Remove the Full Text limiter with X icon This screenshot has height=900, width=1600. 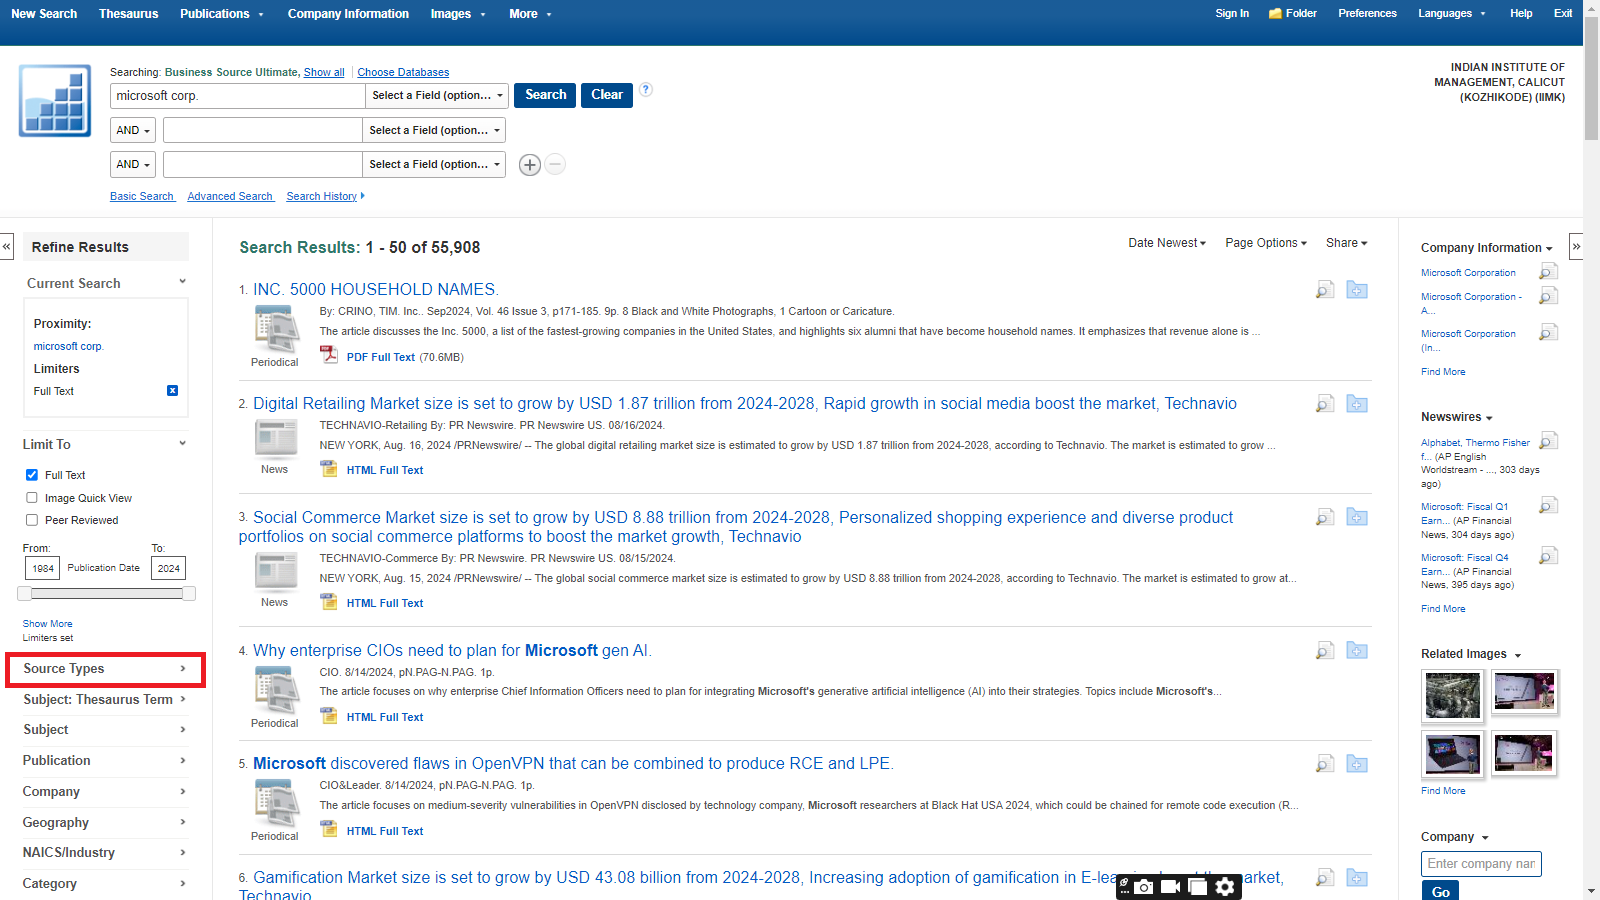[172, 391]
